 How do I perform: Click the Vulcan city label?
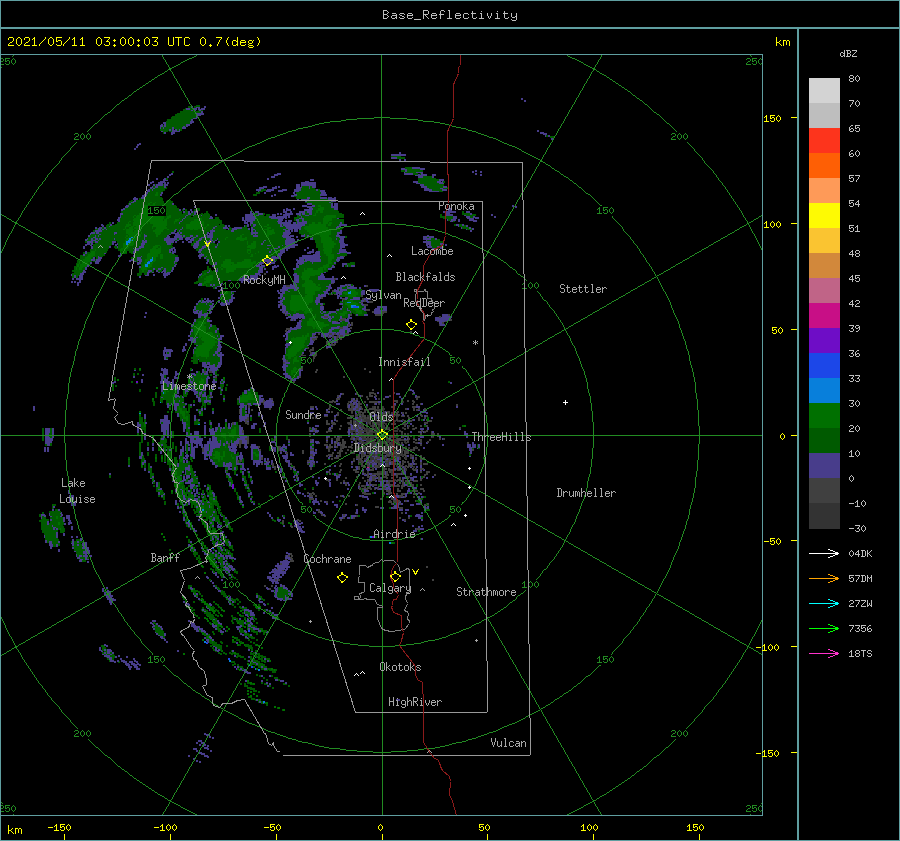[508, 743]
